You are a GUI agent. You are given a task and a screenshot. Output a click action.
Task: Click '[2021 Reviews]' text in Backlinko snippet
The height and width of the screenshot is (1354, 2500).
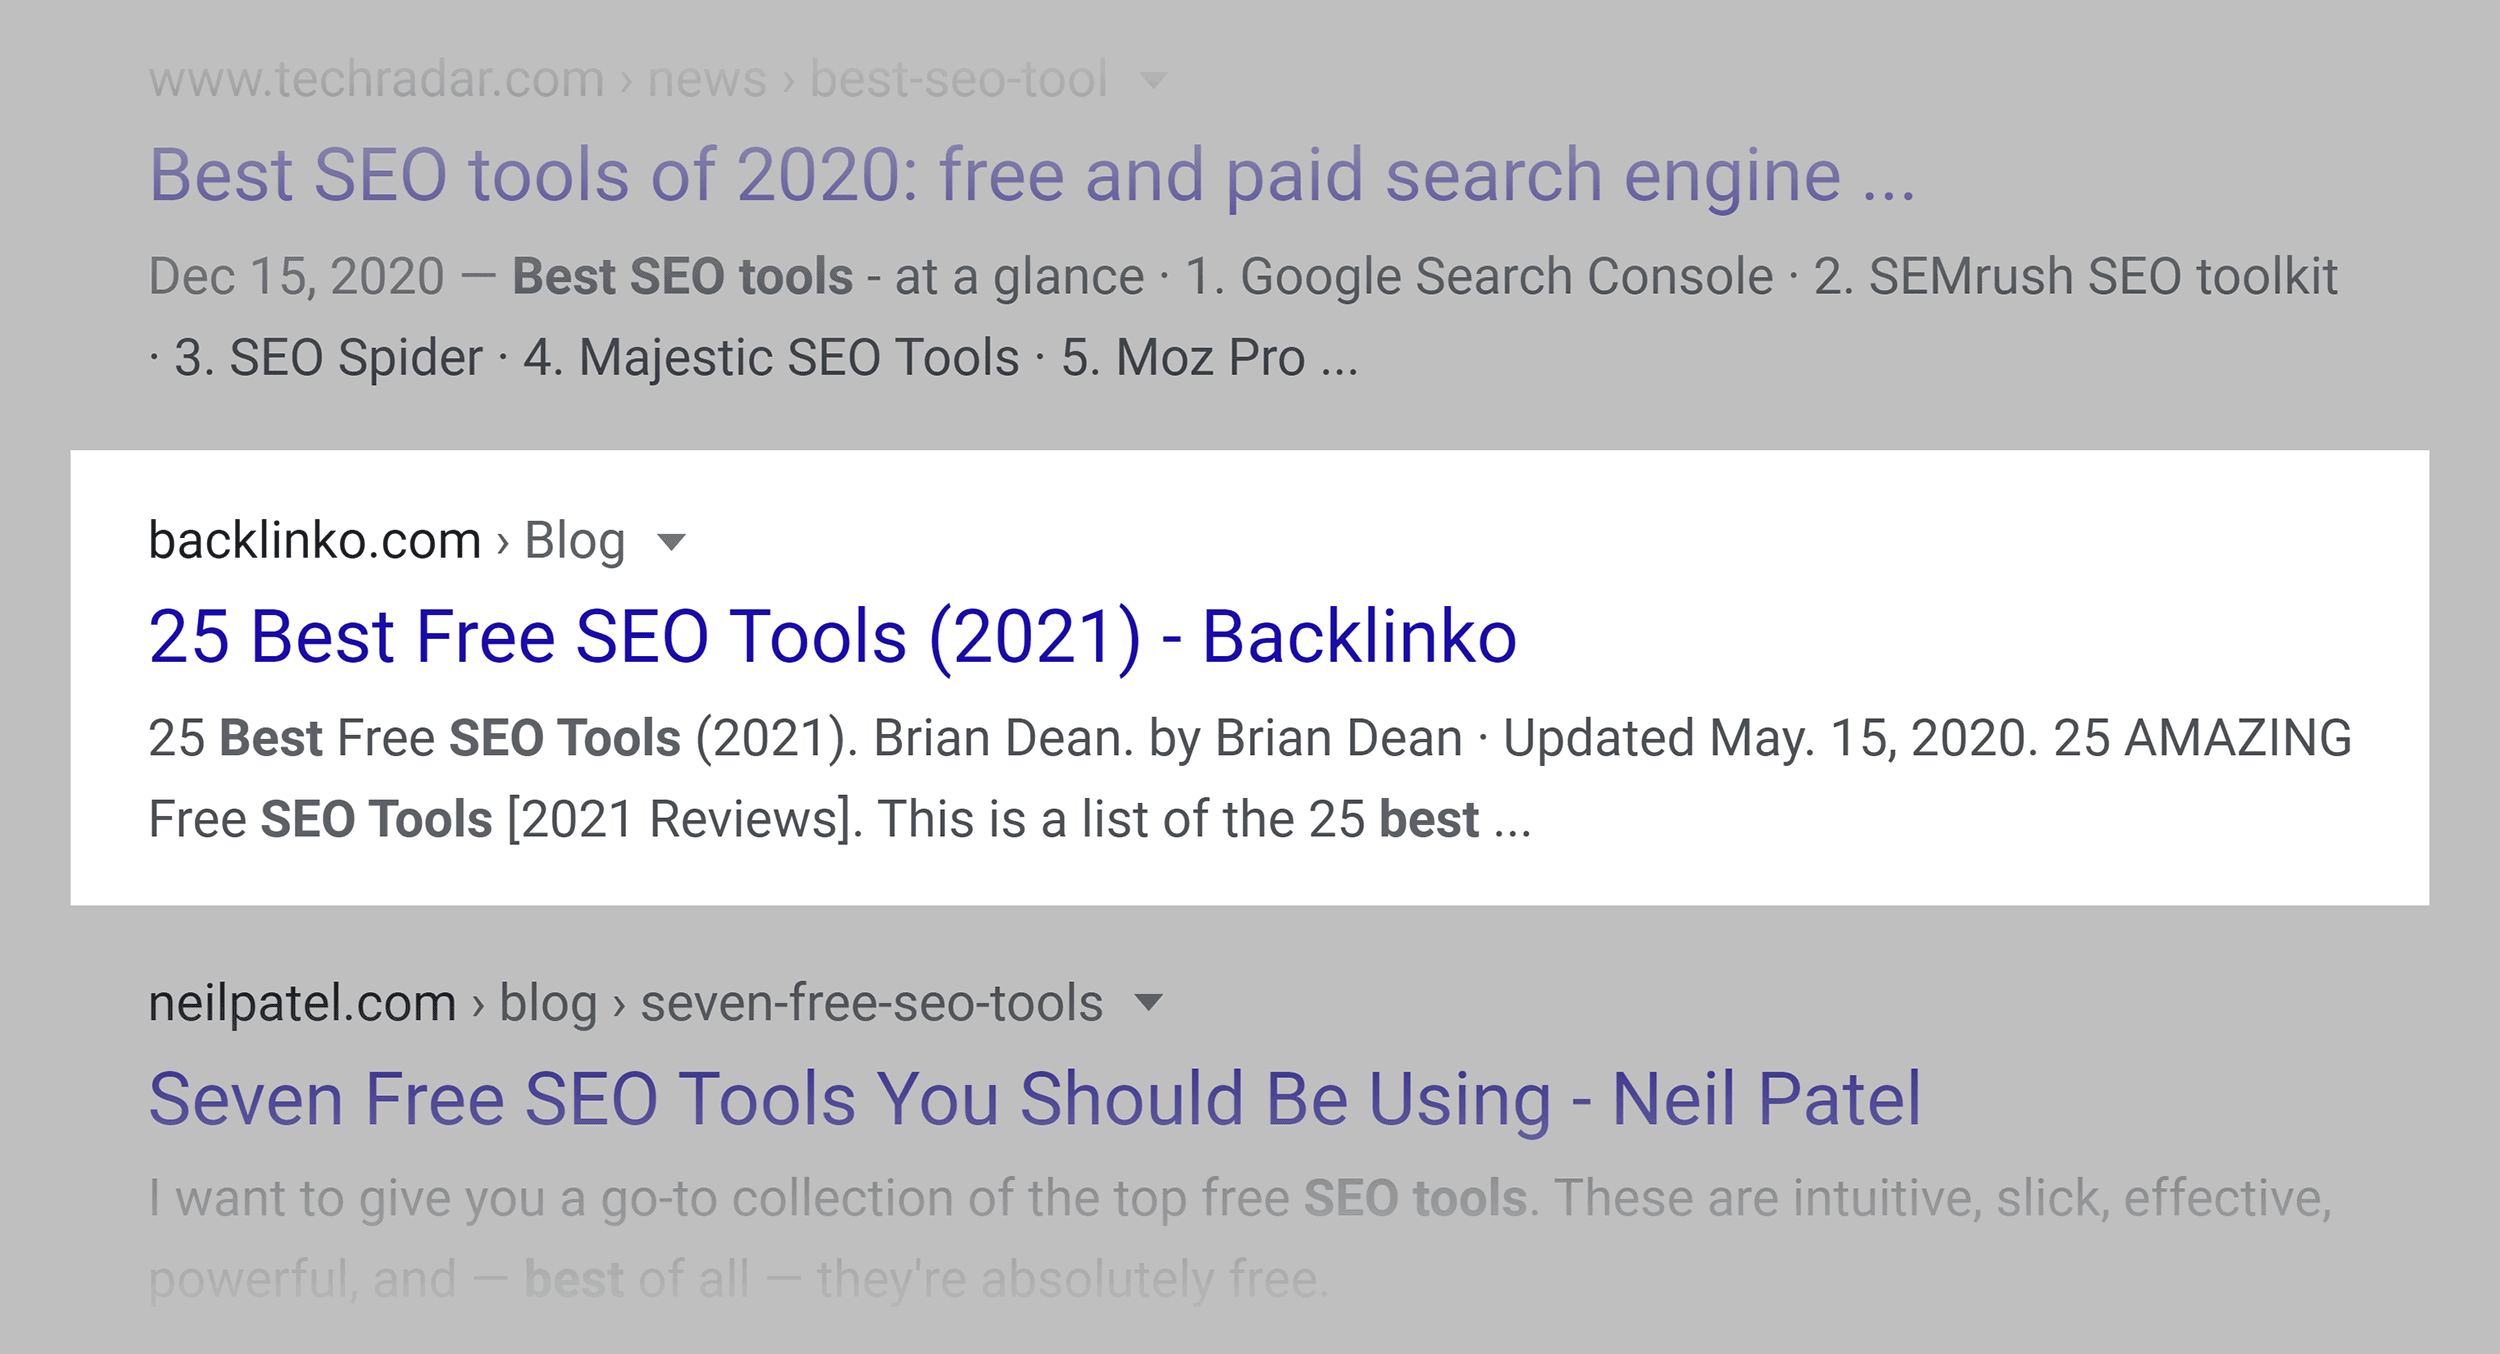685,820
